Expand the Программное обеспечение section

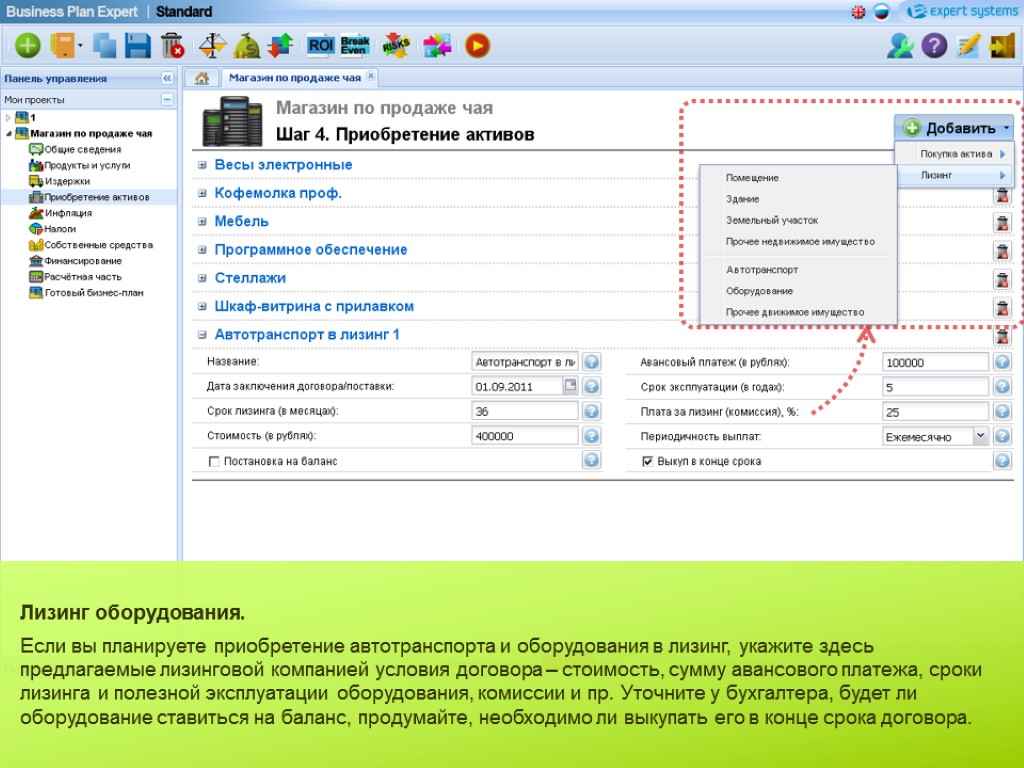202,250
